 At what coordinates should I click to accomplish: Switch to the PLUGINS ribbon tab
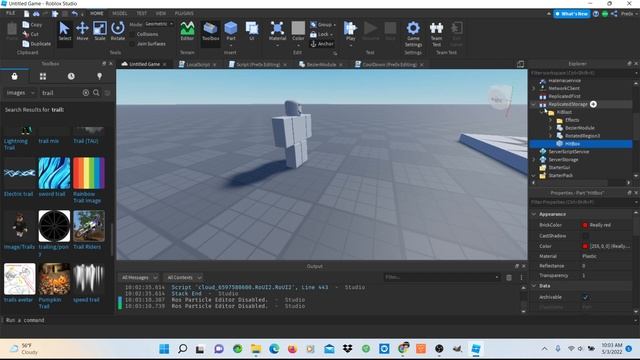(184, 13)
